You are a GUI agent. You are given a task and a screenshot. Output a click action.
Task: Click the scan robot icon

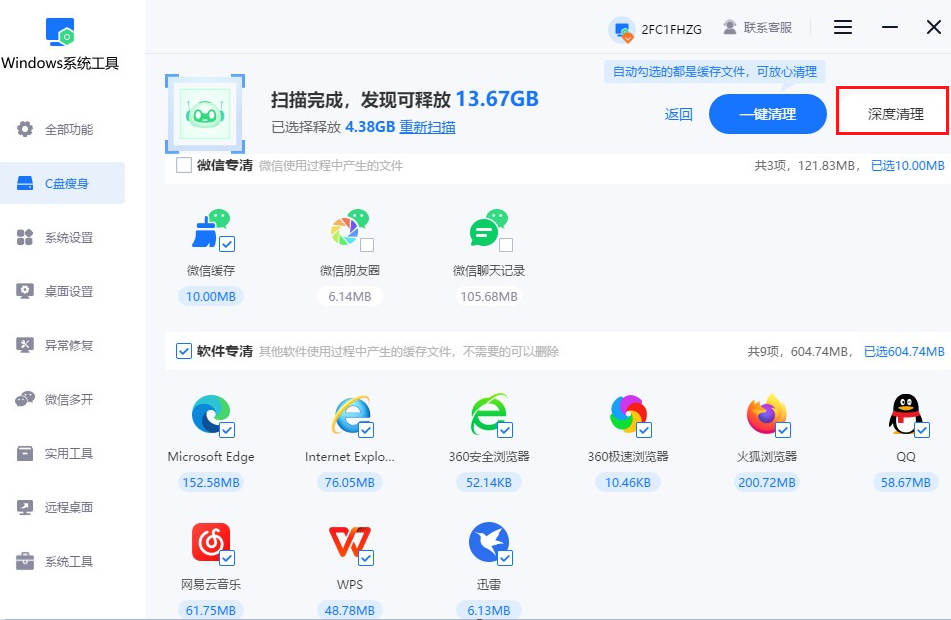point(205,113)
